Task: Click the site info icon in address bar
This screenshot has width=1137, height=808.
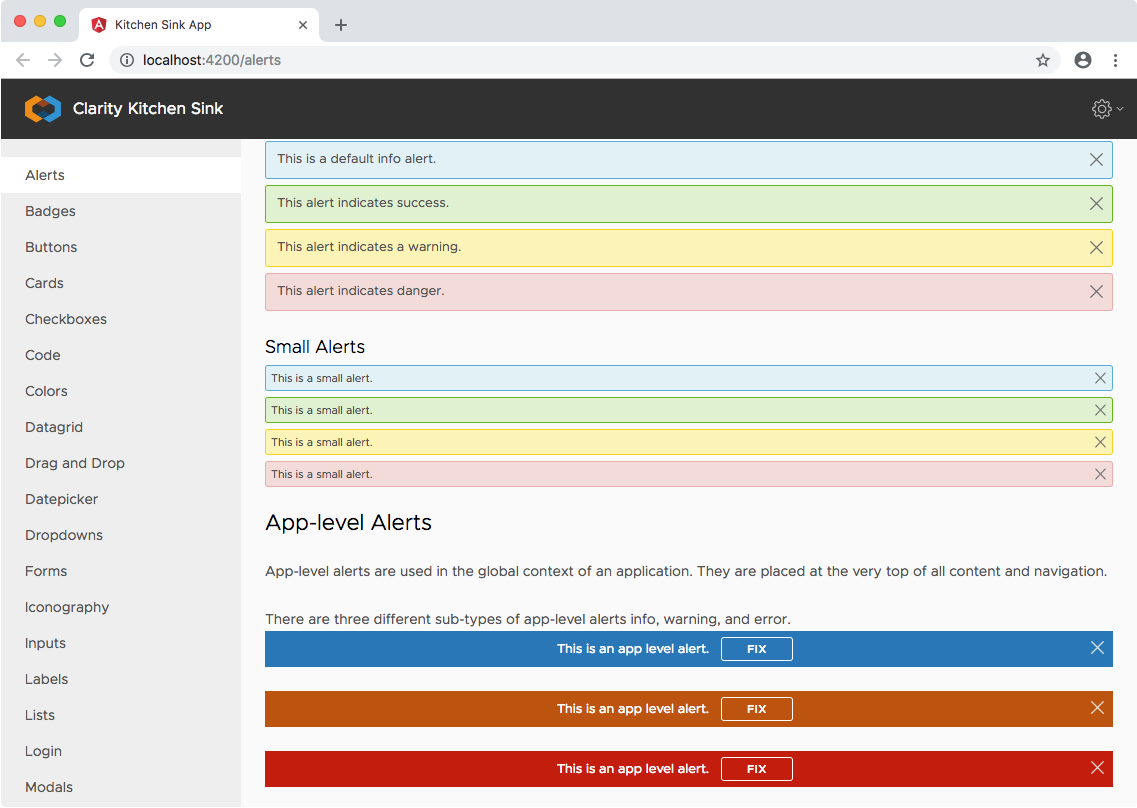Action: (x=127, y=60)
